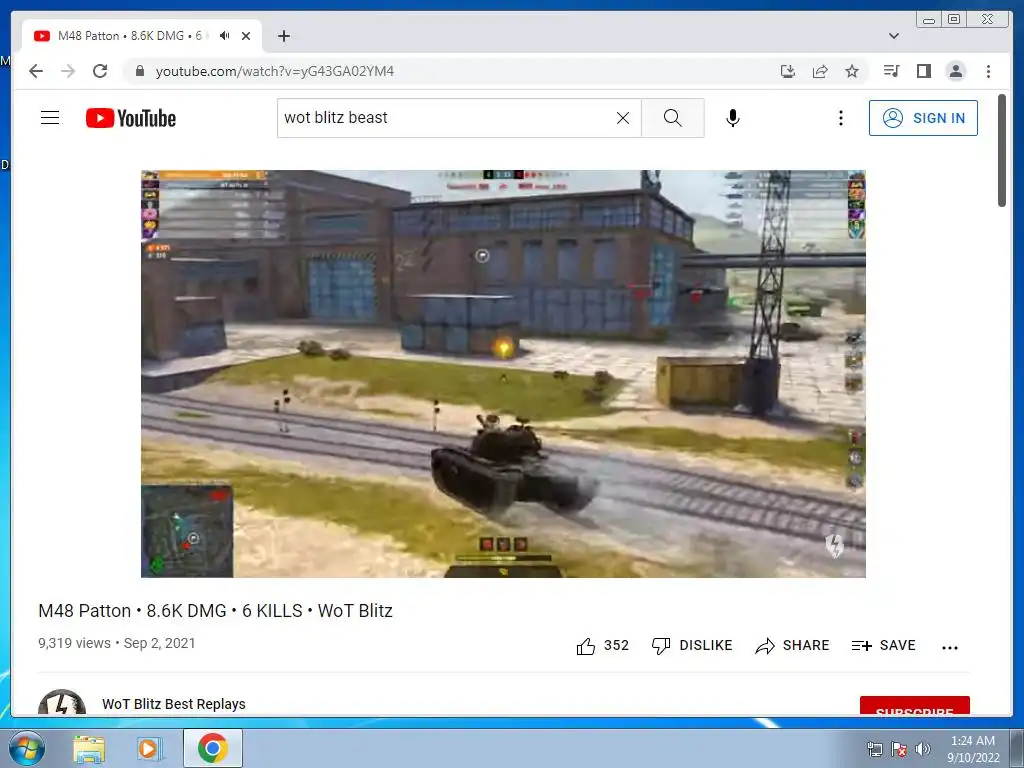Click the SIGN IN button
The image size is (1024, 768).
[923, 118]
